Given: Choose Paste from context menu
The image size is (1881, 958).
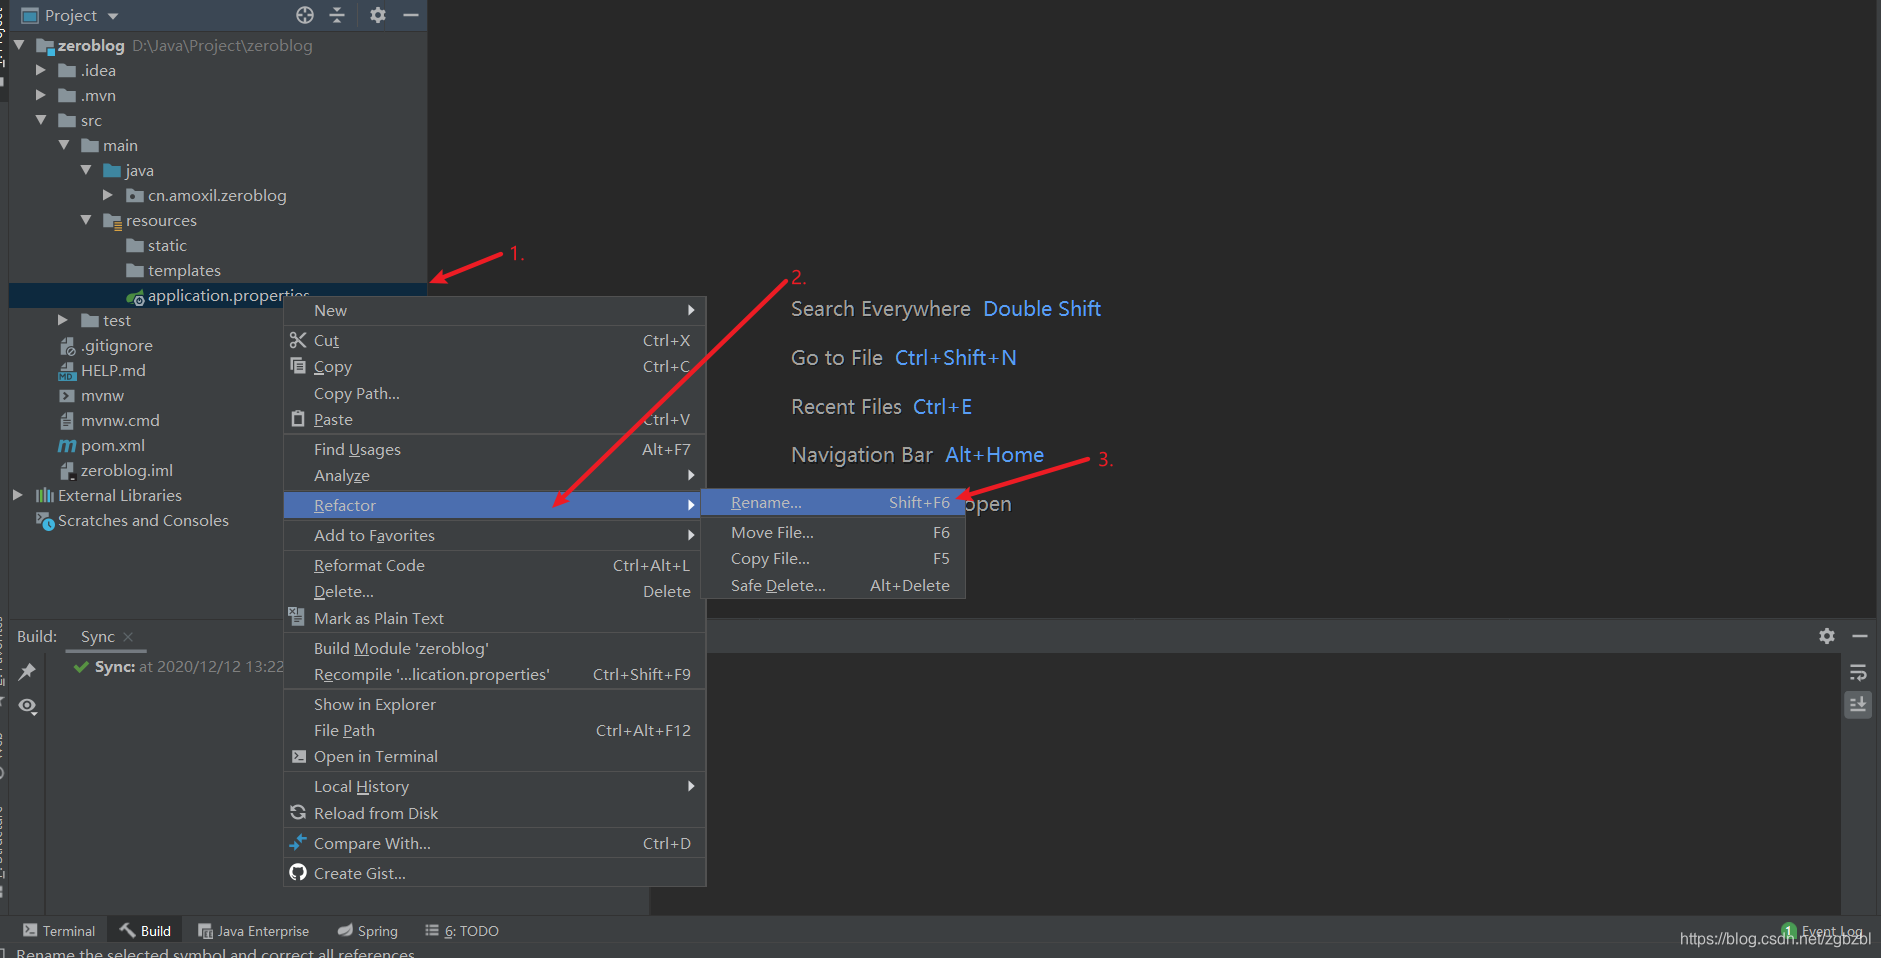Looking at the screenshot, I should pos(495,419).
